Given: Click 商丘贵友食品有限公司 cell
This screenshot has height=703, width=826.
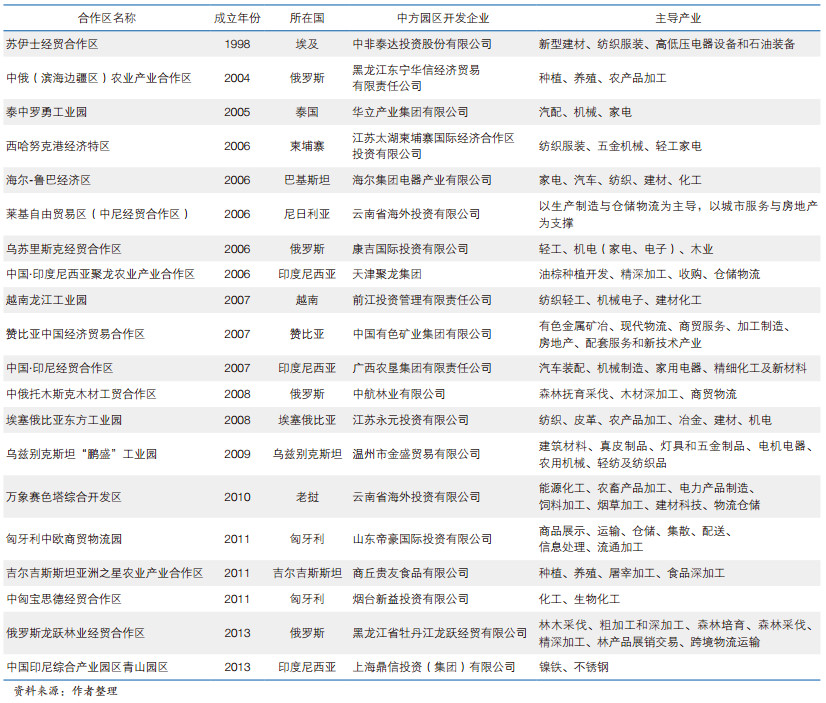Looking at the screenshot, I should coord(410,573).
